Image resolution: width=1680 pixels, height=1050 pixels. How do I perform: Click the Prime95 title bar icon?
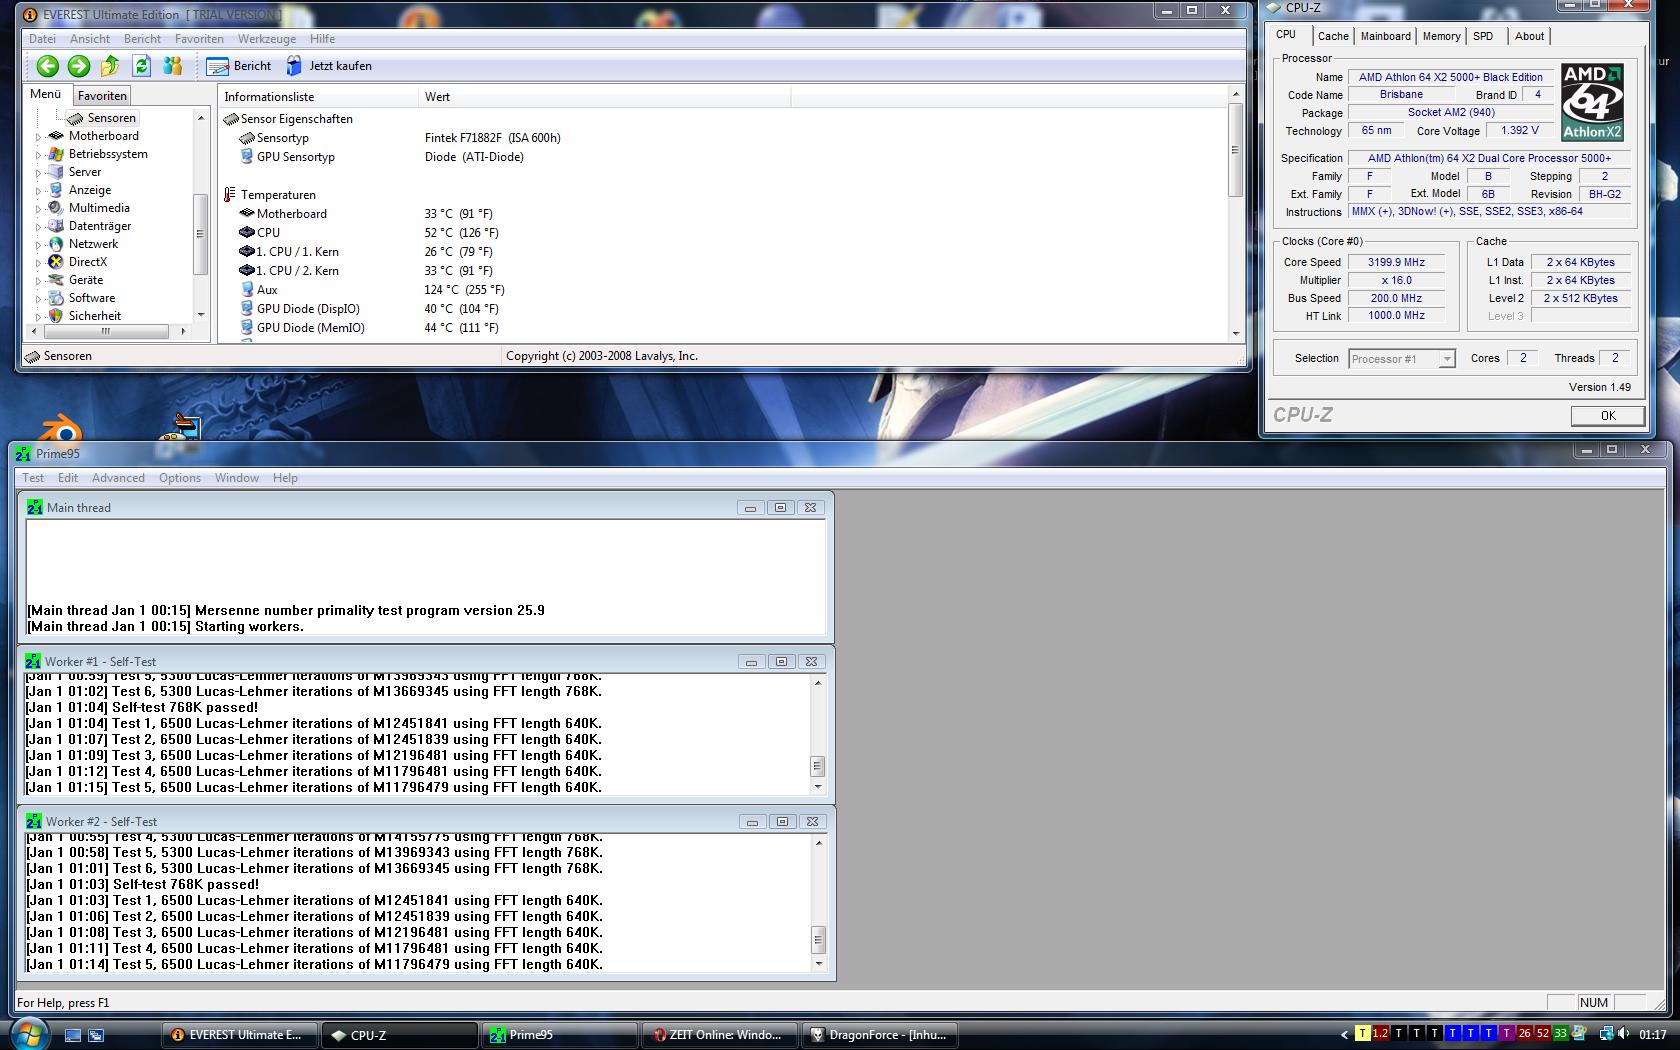click(23, 454)
